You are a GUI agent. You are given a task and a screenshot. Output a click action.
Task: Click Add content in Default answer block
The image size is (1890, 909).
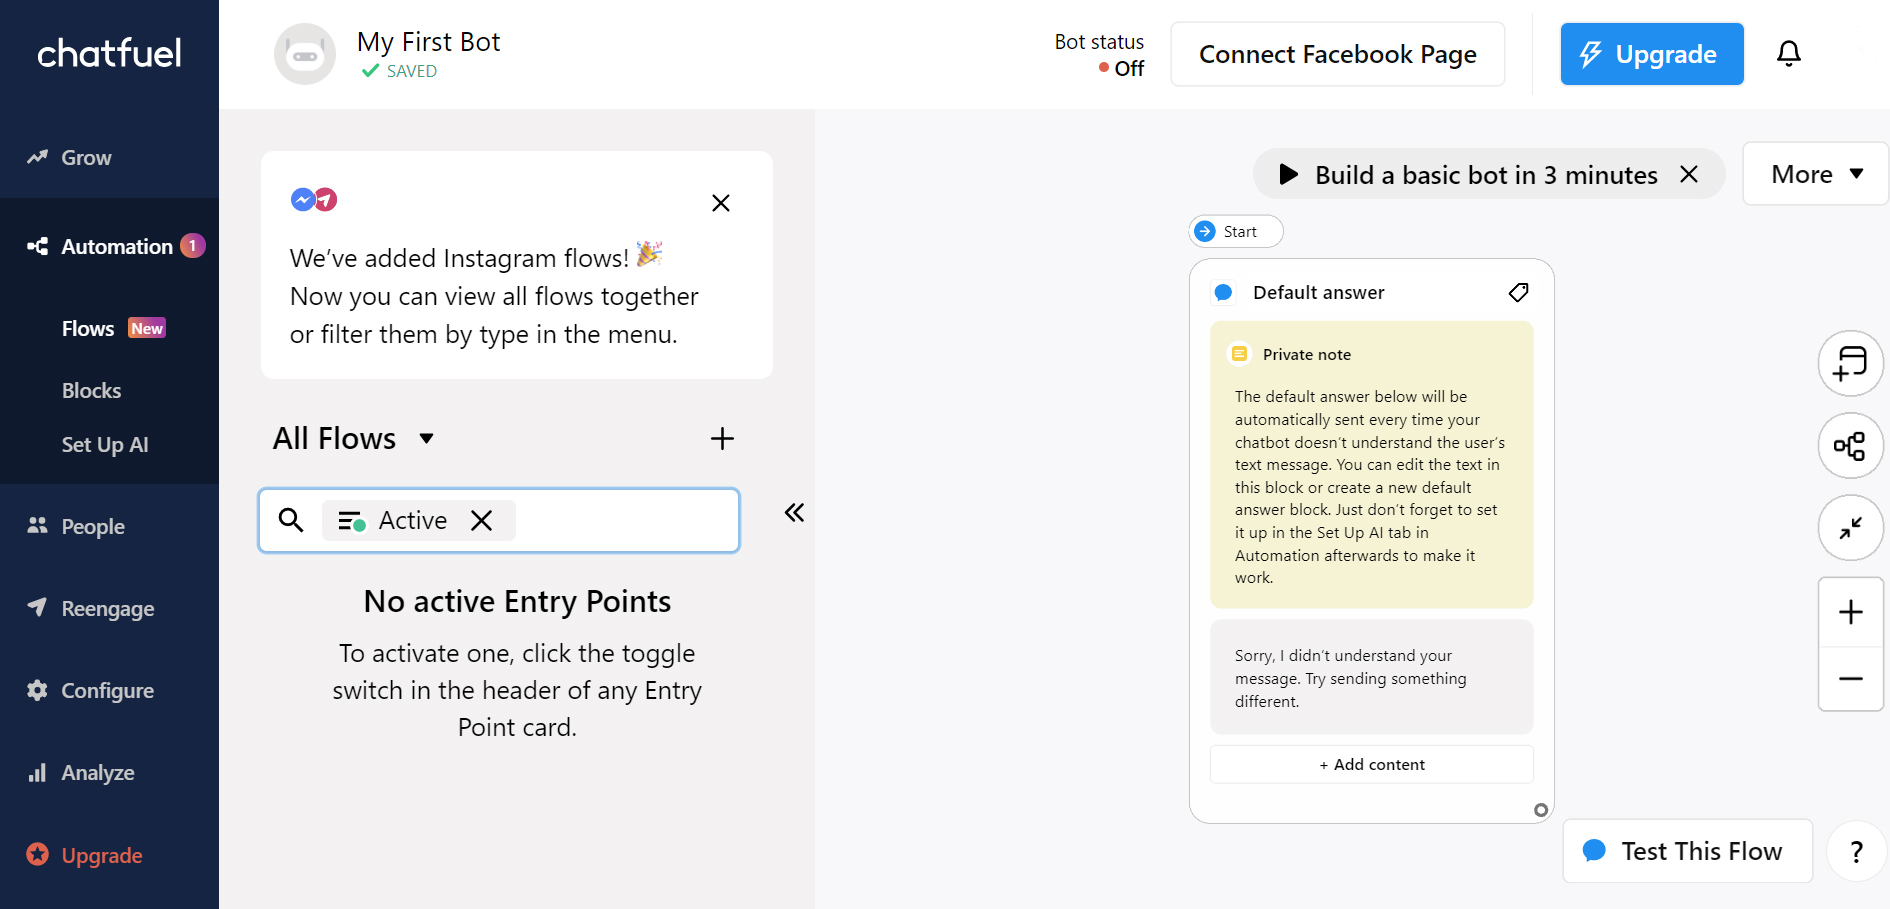click(1371, 764)
